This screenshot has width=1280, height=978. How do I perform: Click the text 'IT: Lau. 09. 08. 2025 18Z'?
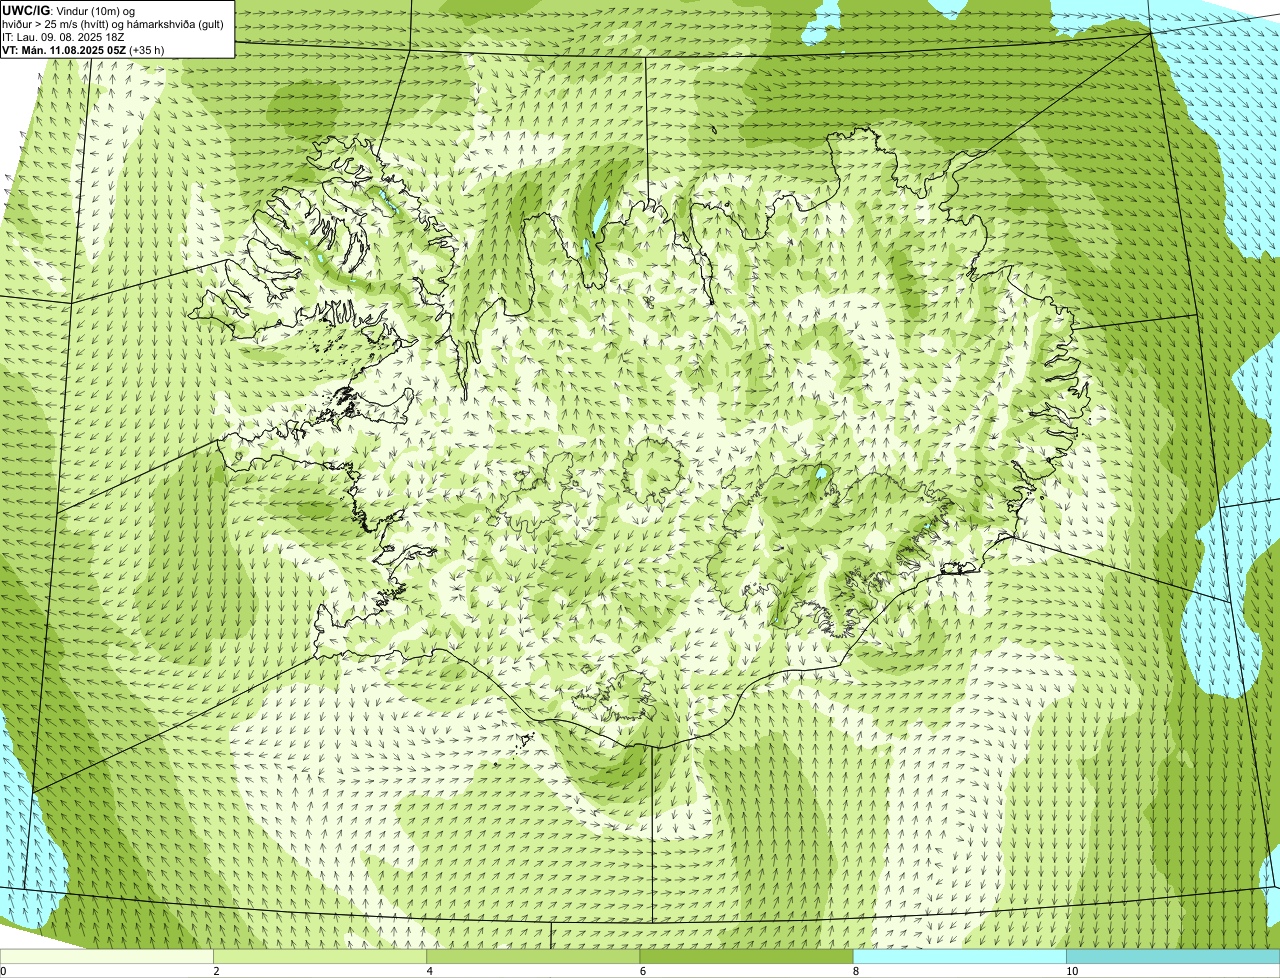(64, 37)
